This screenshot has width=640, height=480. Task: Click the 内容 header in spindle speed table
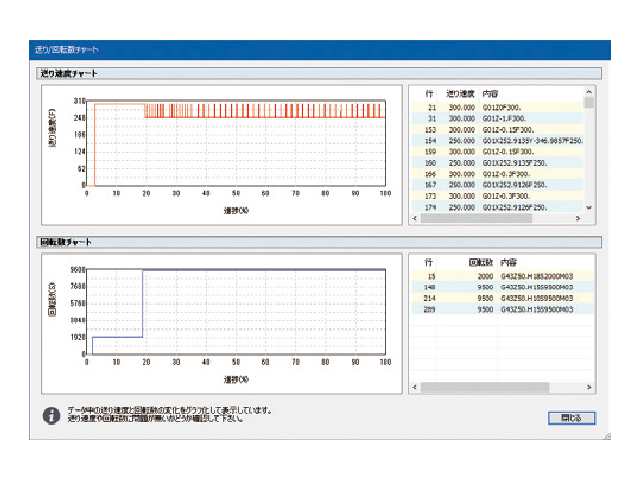pyautogui.click(x=509, y=262)
